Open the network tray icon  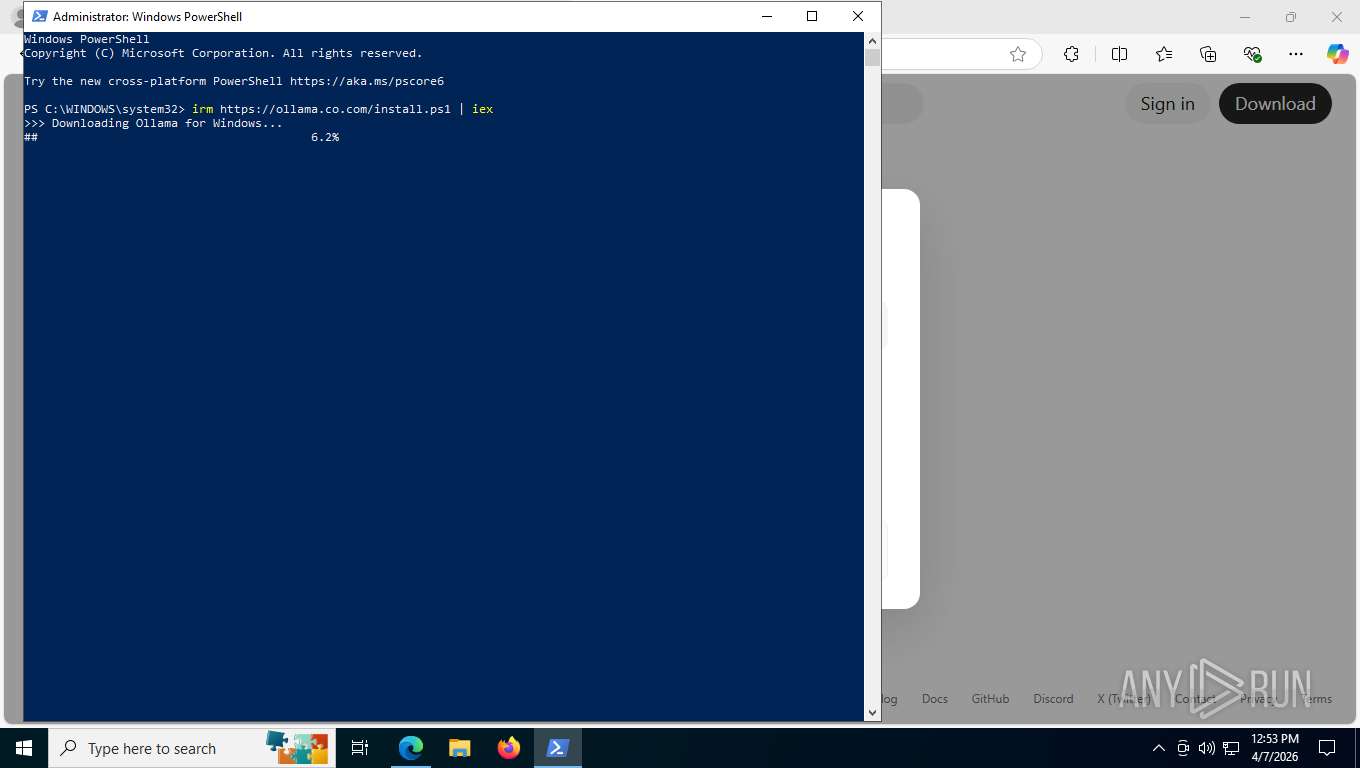point(1230,748)
